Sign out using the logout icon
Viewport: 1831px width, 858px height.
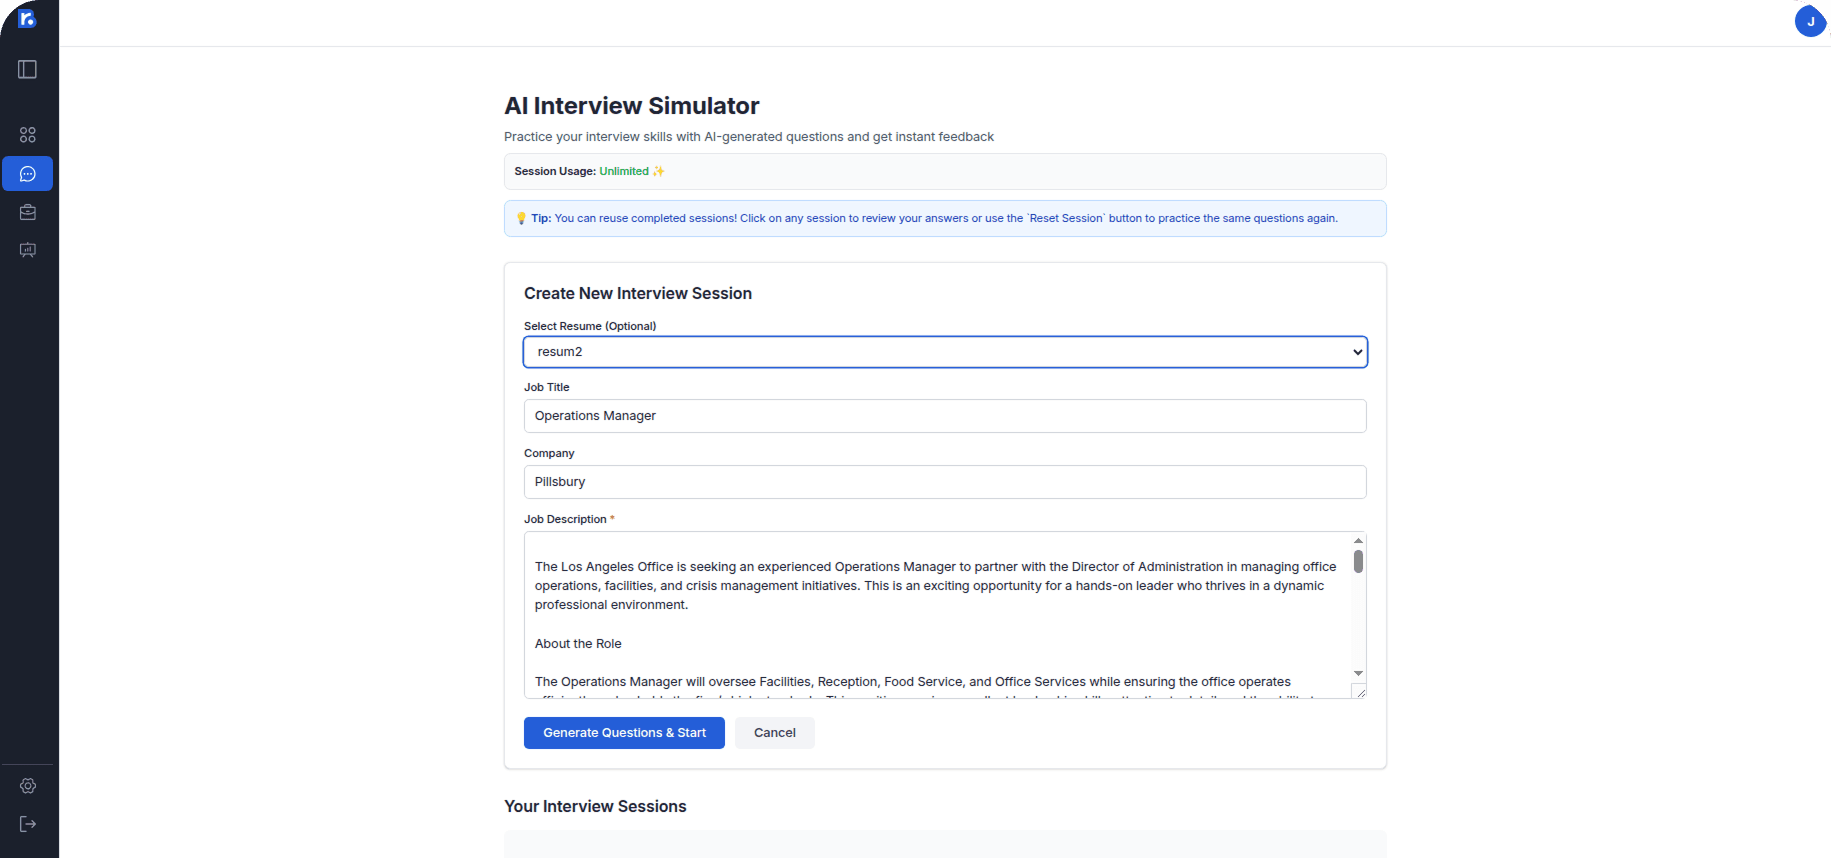[x=27, y=823]
